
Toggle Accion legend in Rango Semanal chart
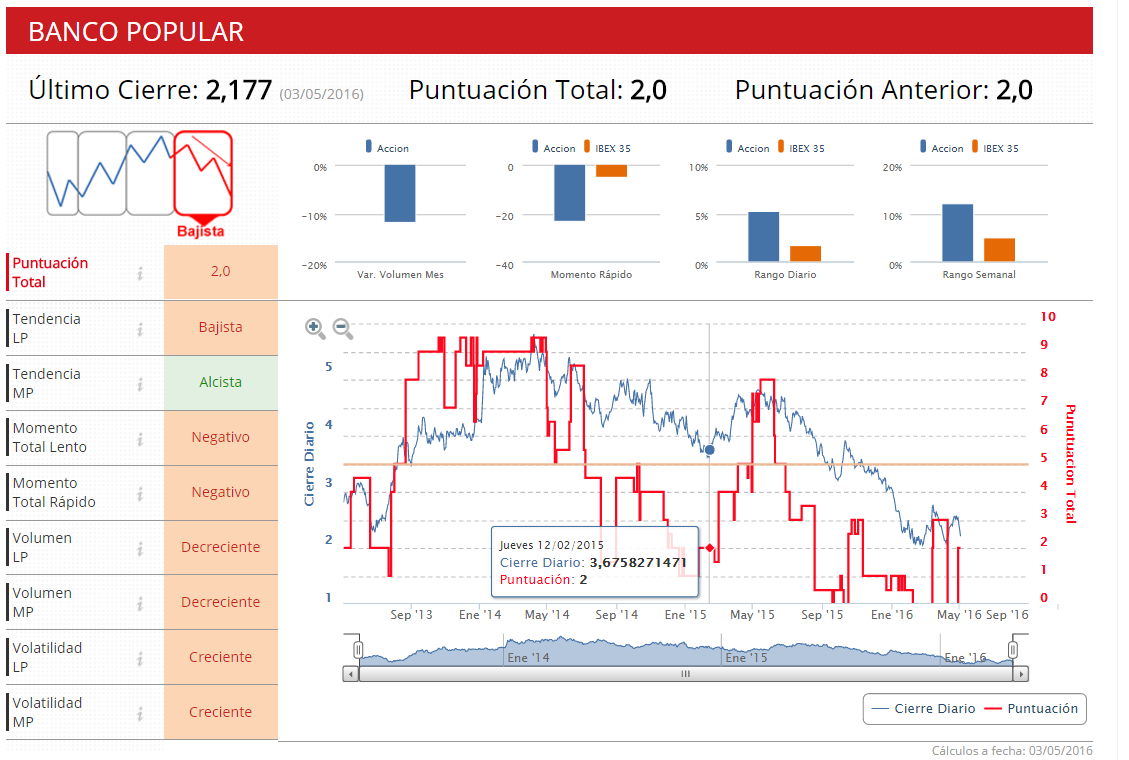coord(941,148)
